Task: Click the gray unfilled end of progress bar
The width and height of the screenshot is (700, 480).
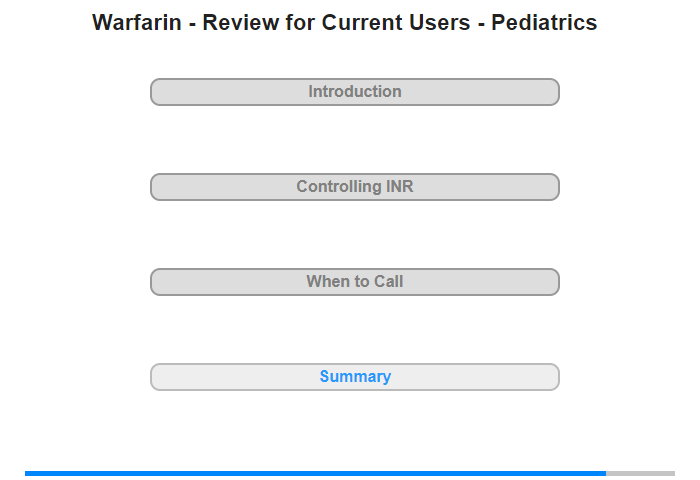Action: pyautogui.click(x=641, y=473)
